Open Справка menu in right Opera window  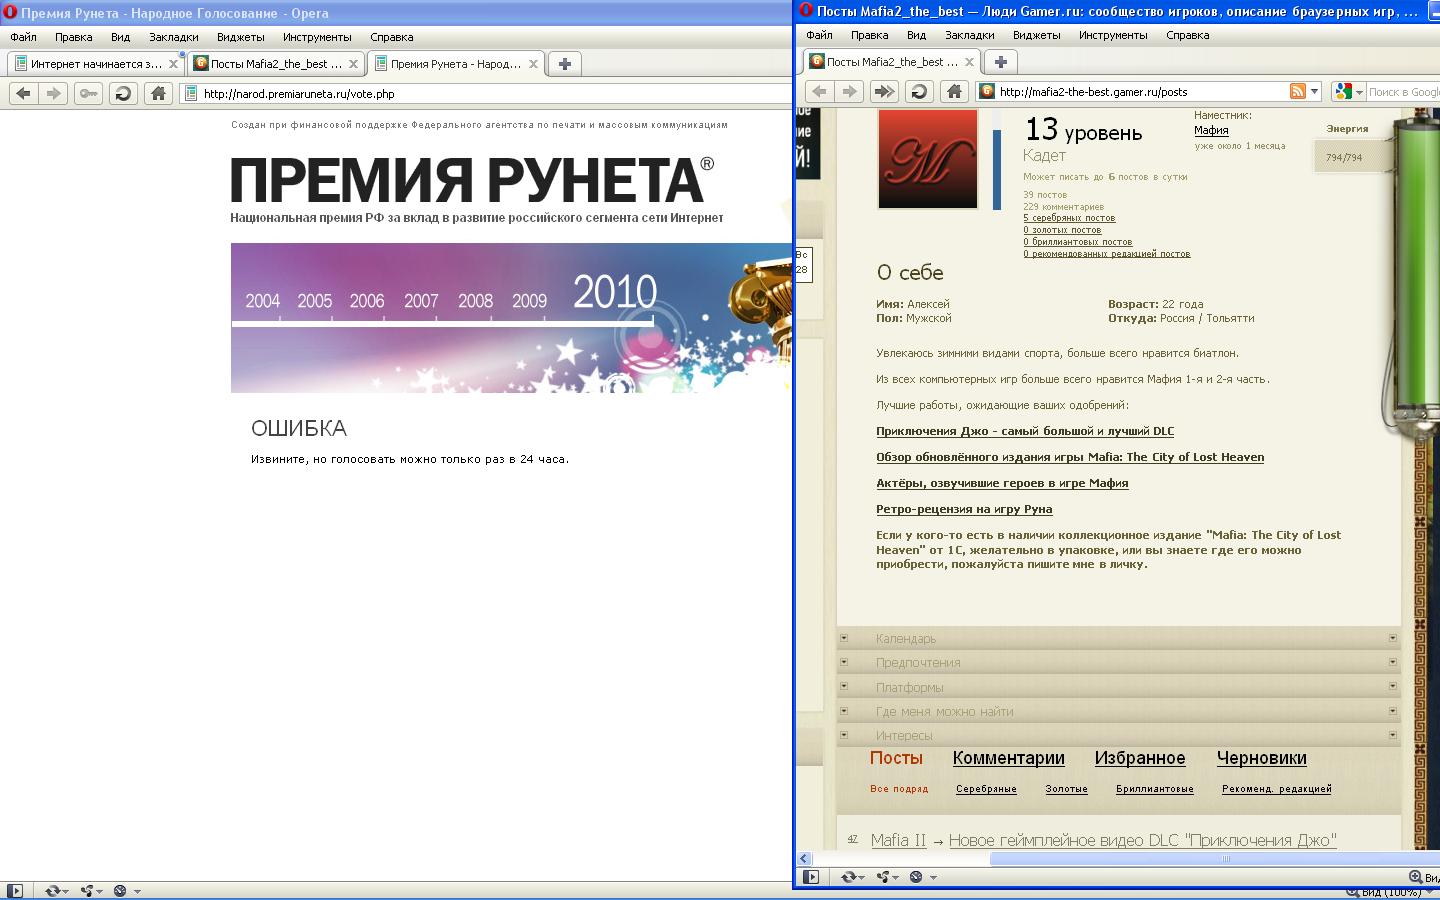click(x=1188, y=35)
